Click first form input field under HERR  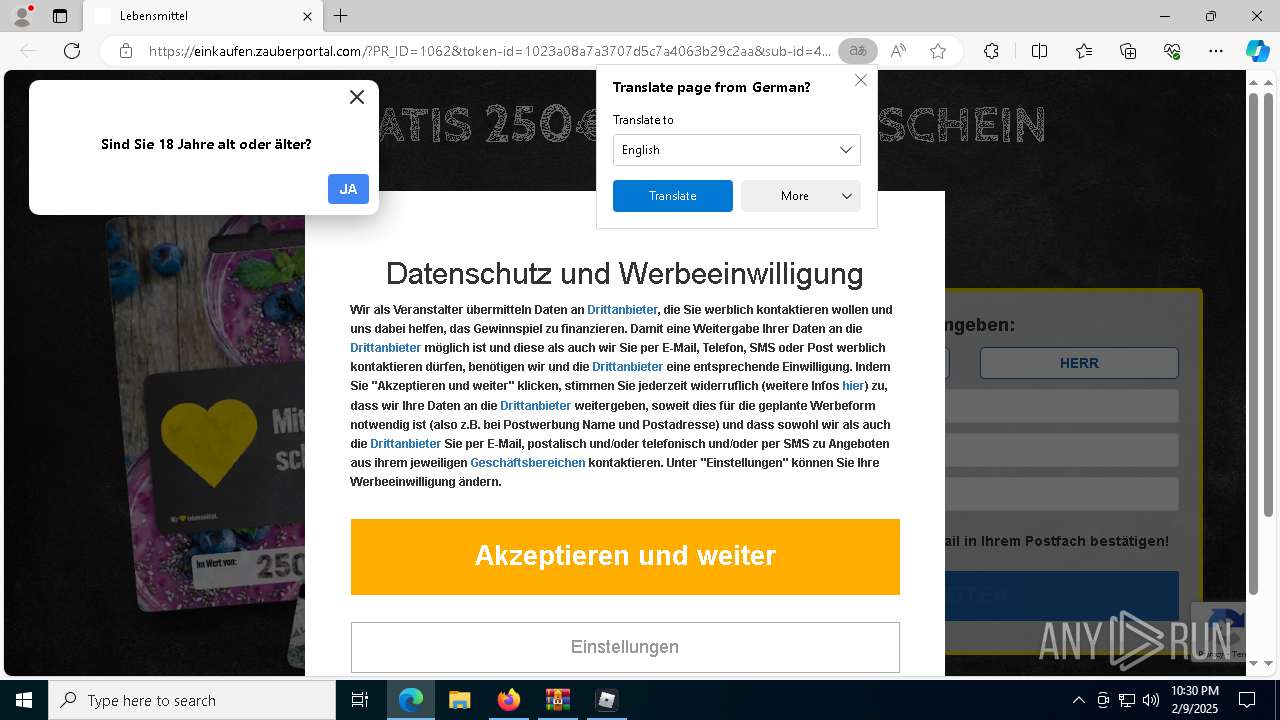pyautogui.click(x=1062, y=406)
